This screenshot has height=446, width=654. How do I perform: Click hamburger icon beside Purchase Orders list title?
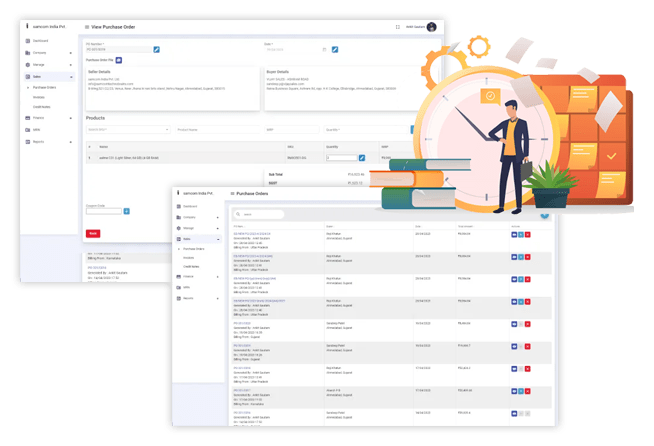click(x=233, y=193)
